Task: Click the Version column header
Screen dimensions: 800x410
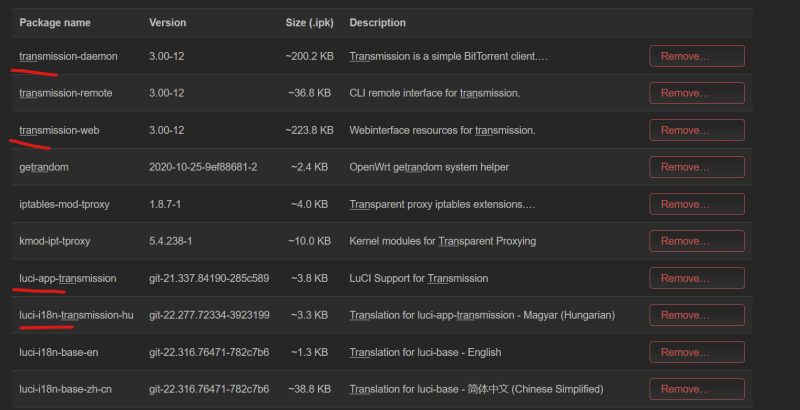Action: coord(167,22)
